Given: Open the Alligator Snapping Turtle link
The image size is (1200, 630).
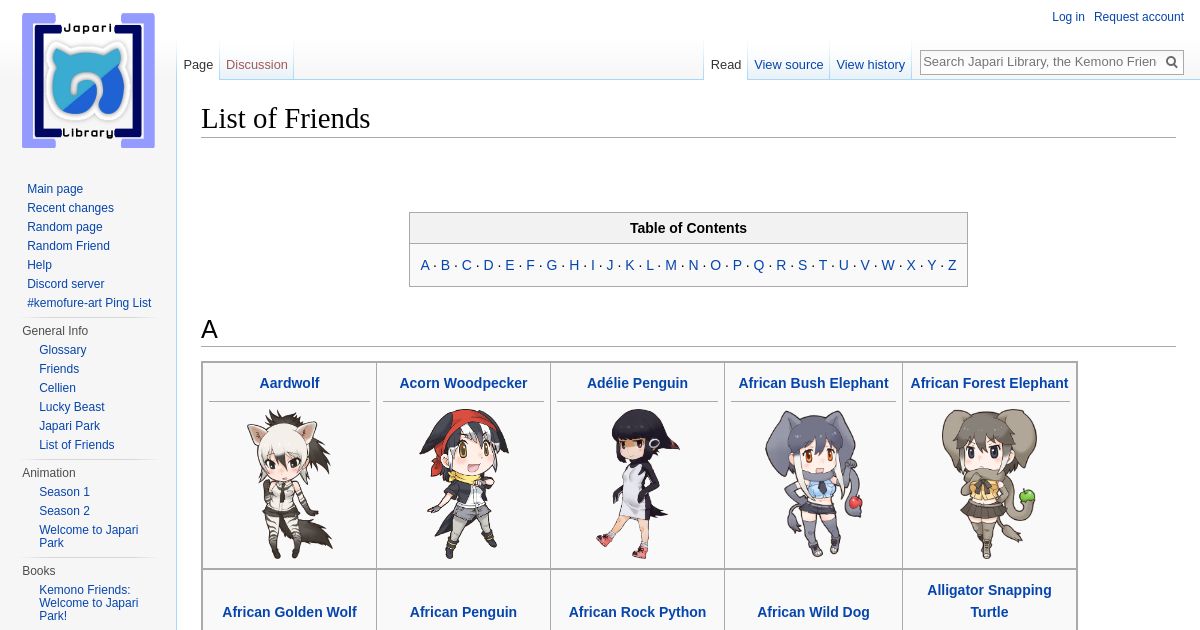Looking at the screenshot, I should click(x=989, y=601).
